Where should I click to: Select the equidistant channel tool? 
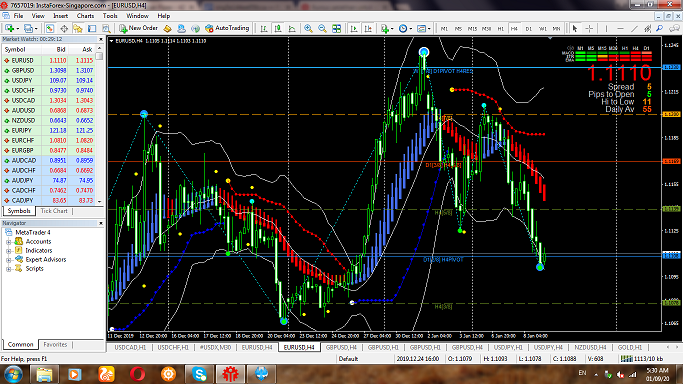tap(647, 28)
